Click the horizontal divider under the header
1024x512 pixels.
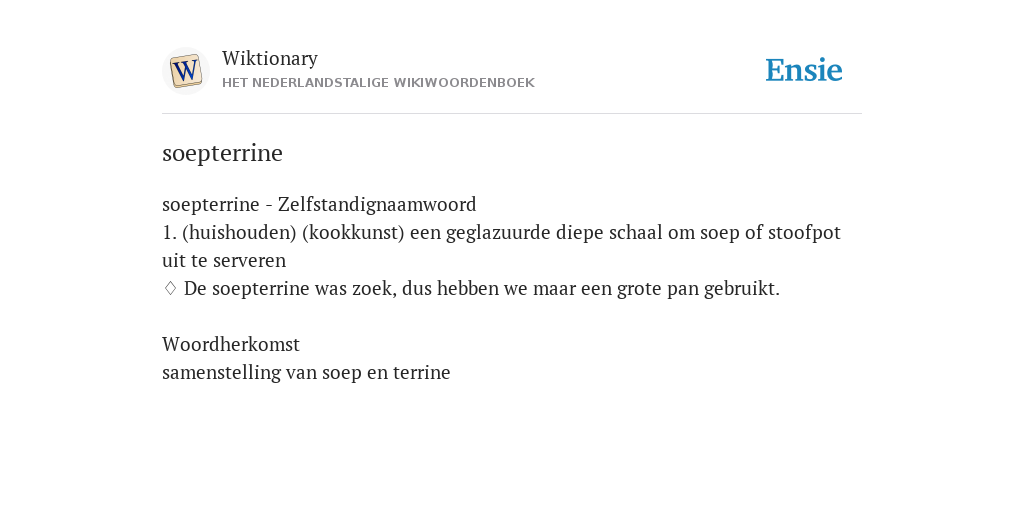(x=512, y=114)
